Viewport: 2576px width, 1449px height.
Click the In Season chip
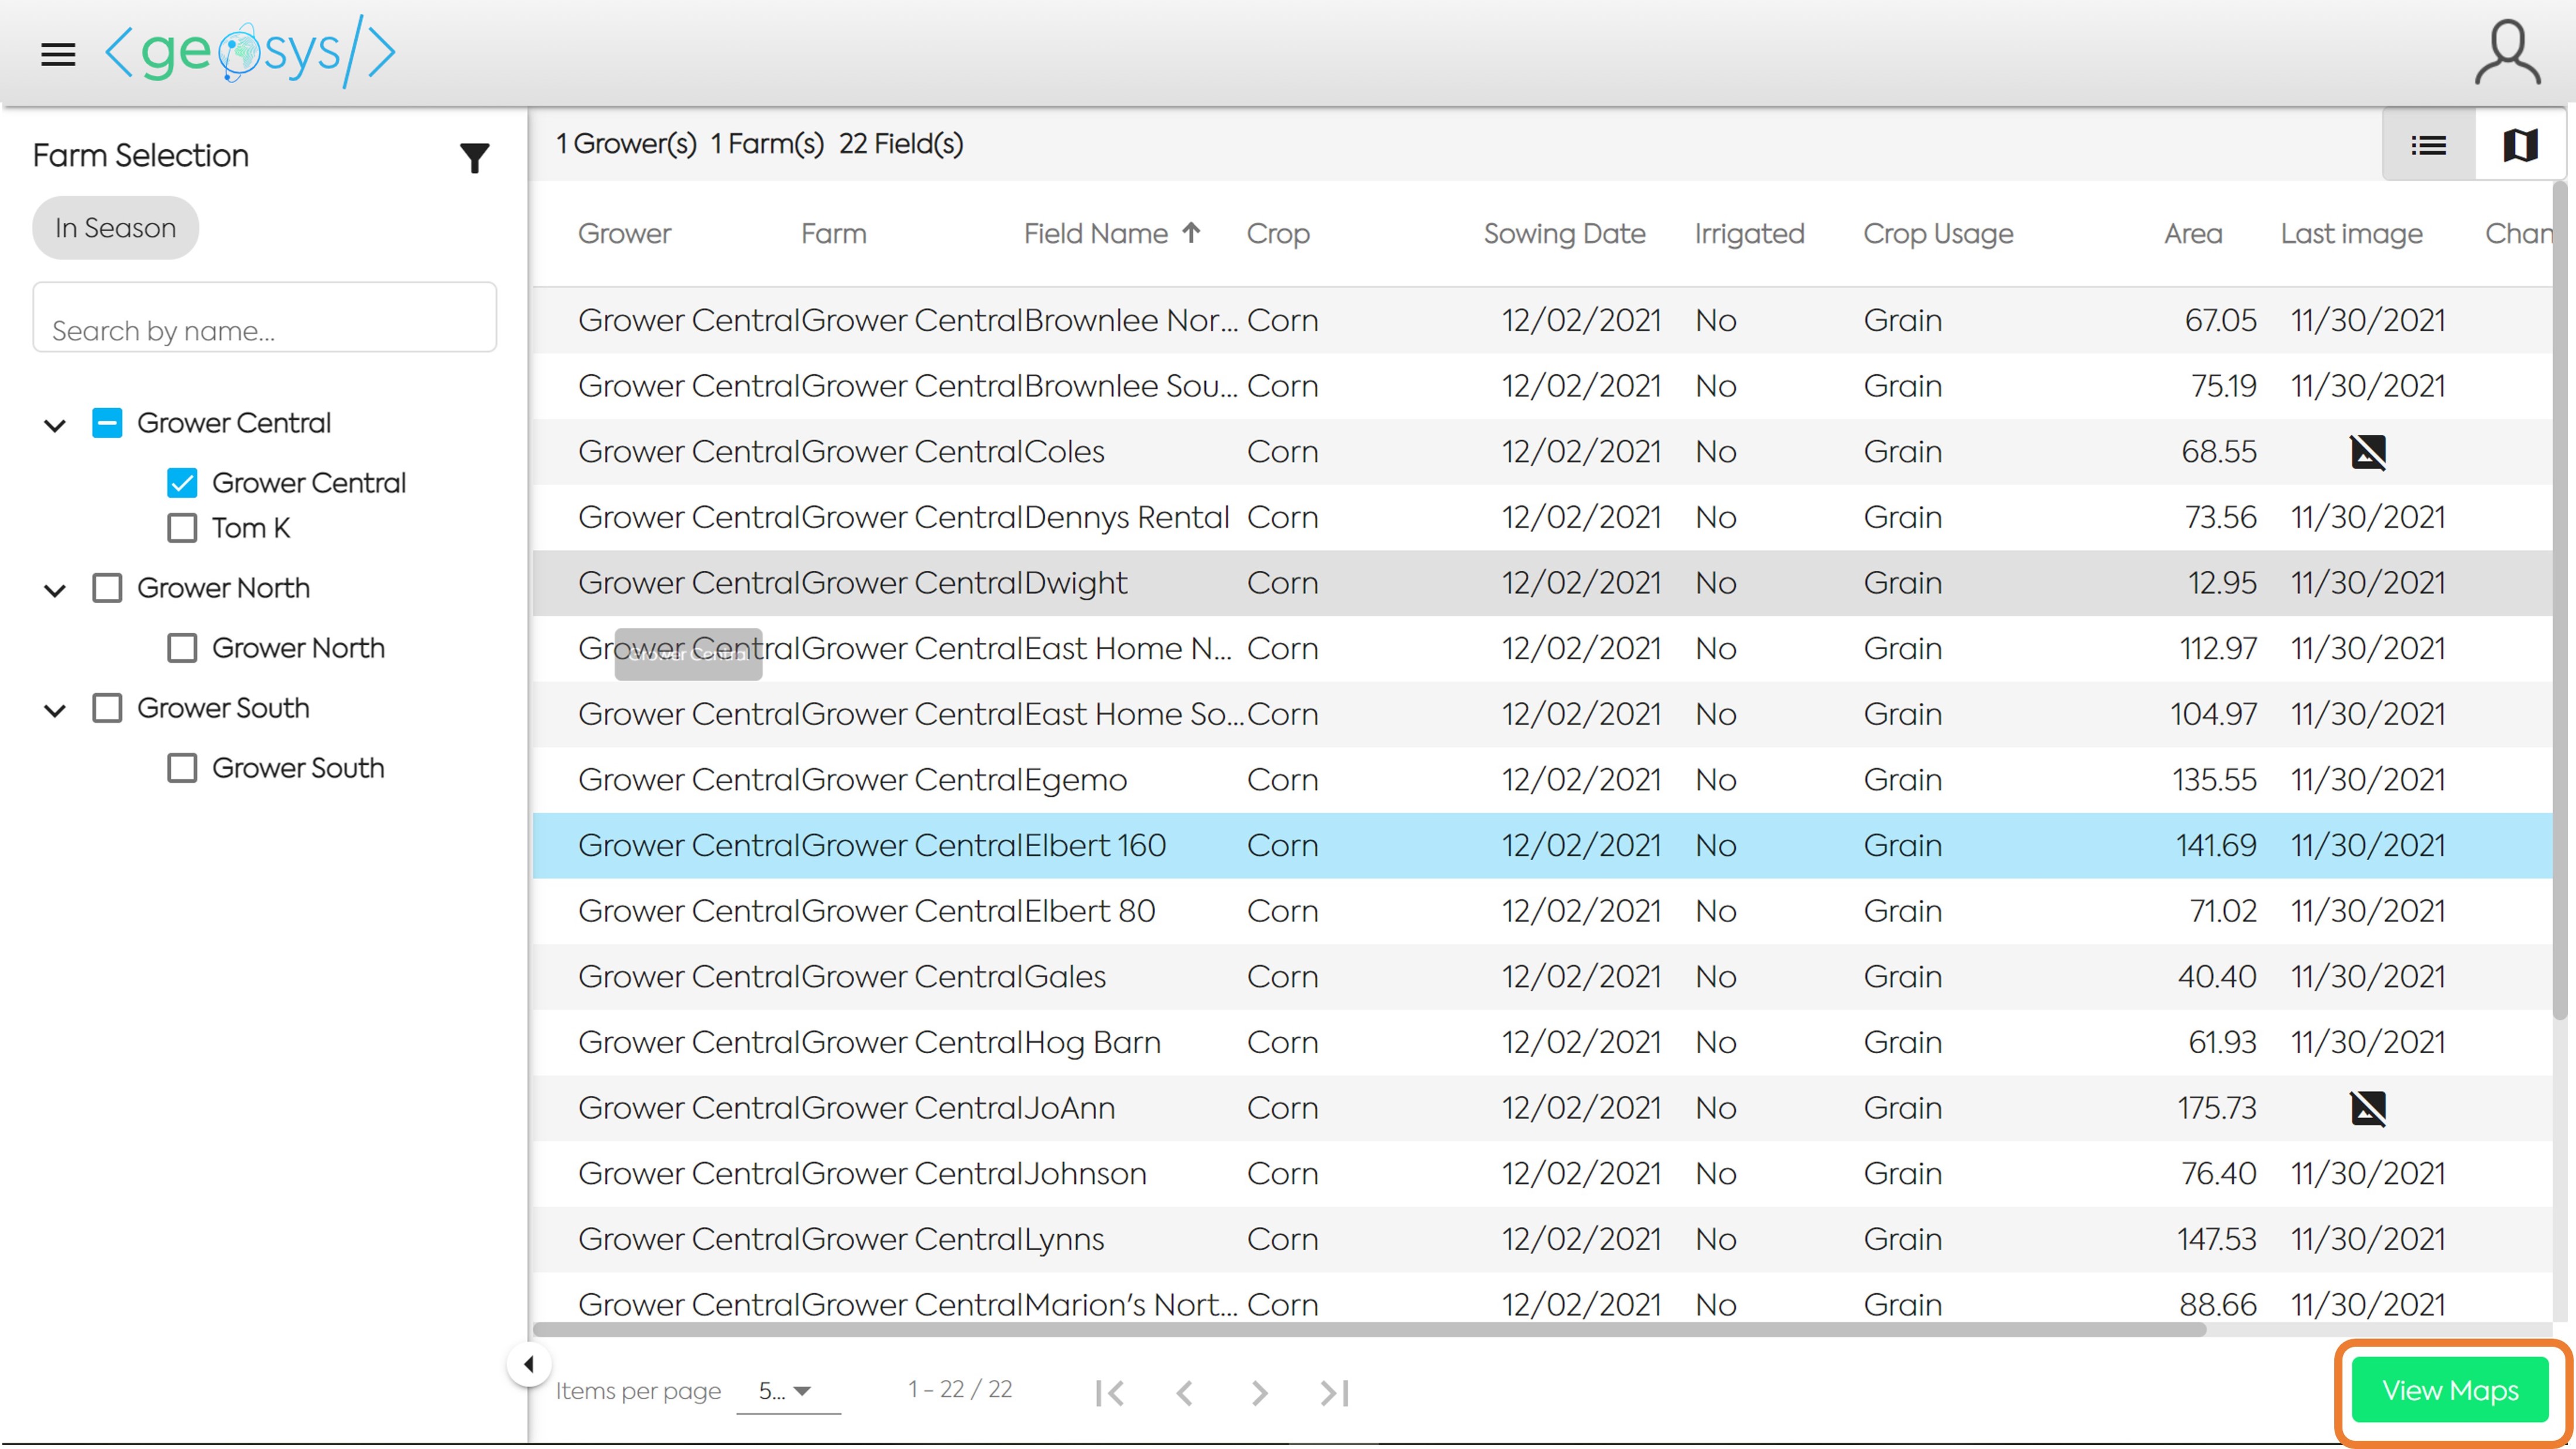pyautogui.click(x=116, y=228)
